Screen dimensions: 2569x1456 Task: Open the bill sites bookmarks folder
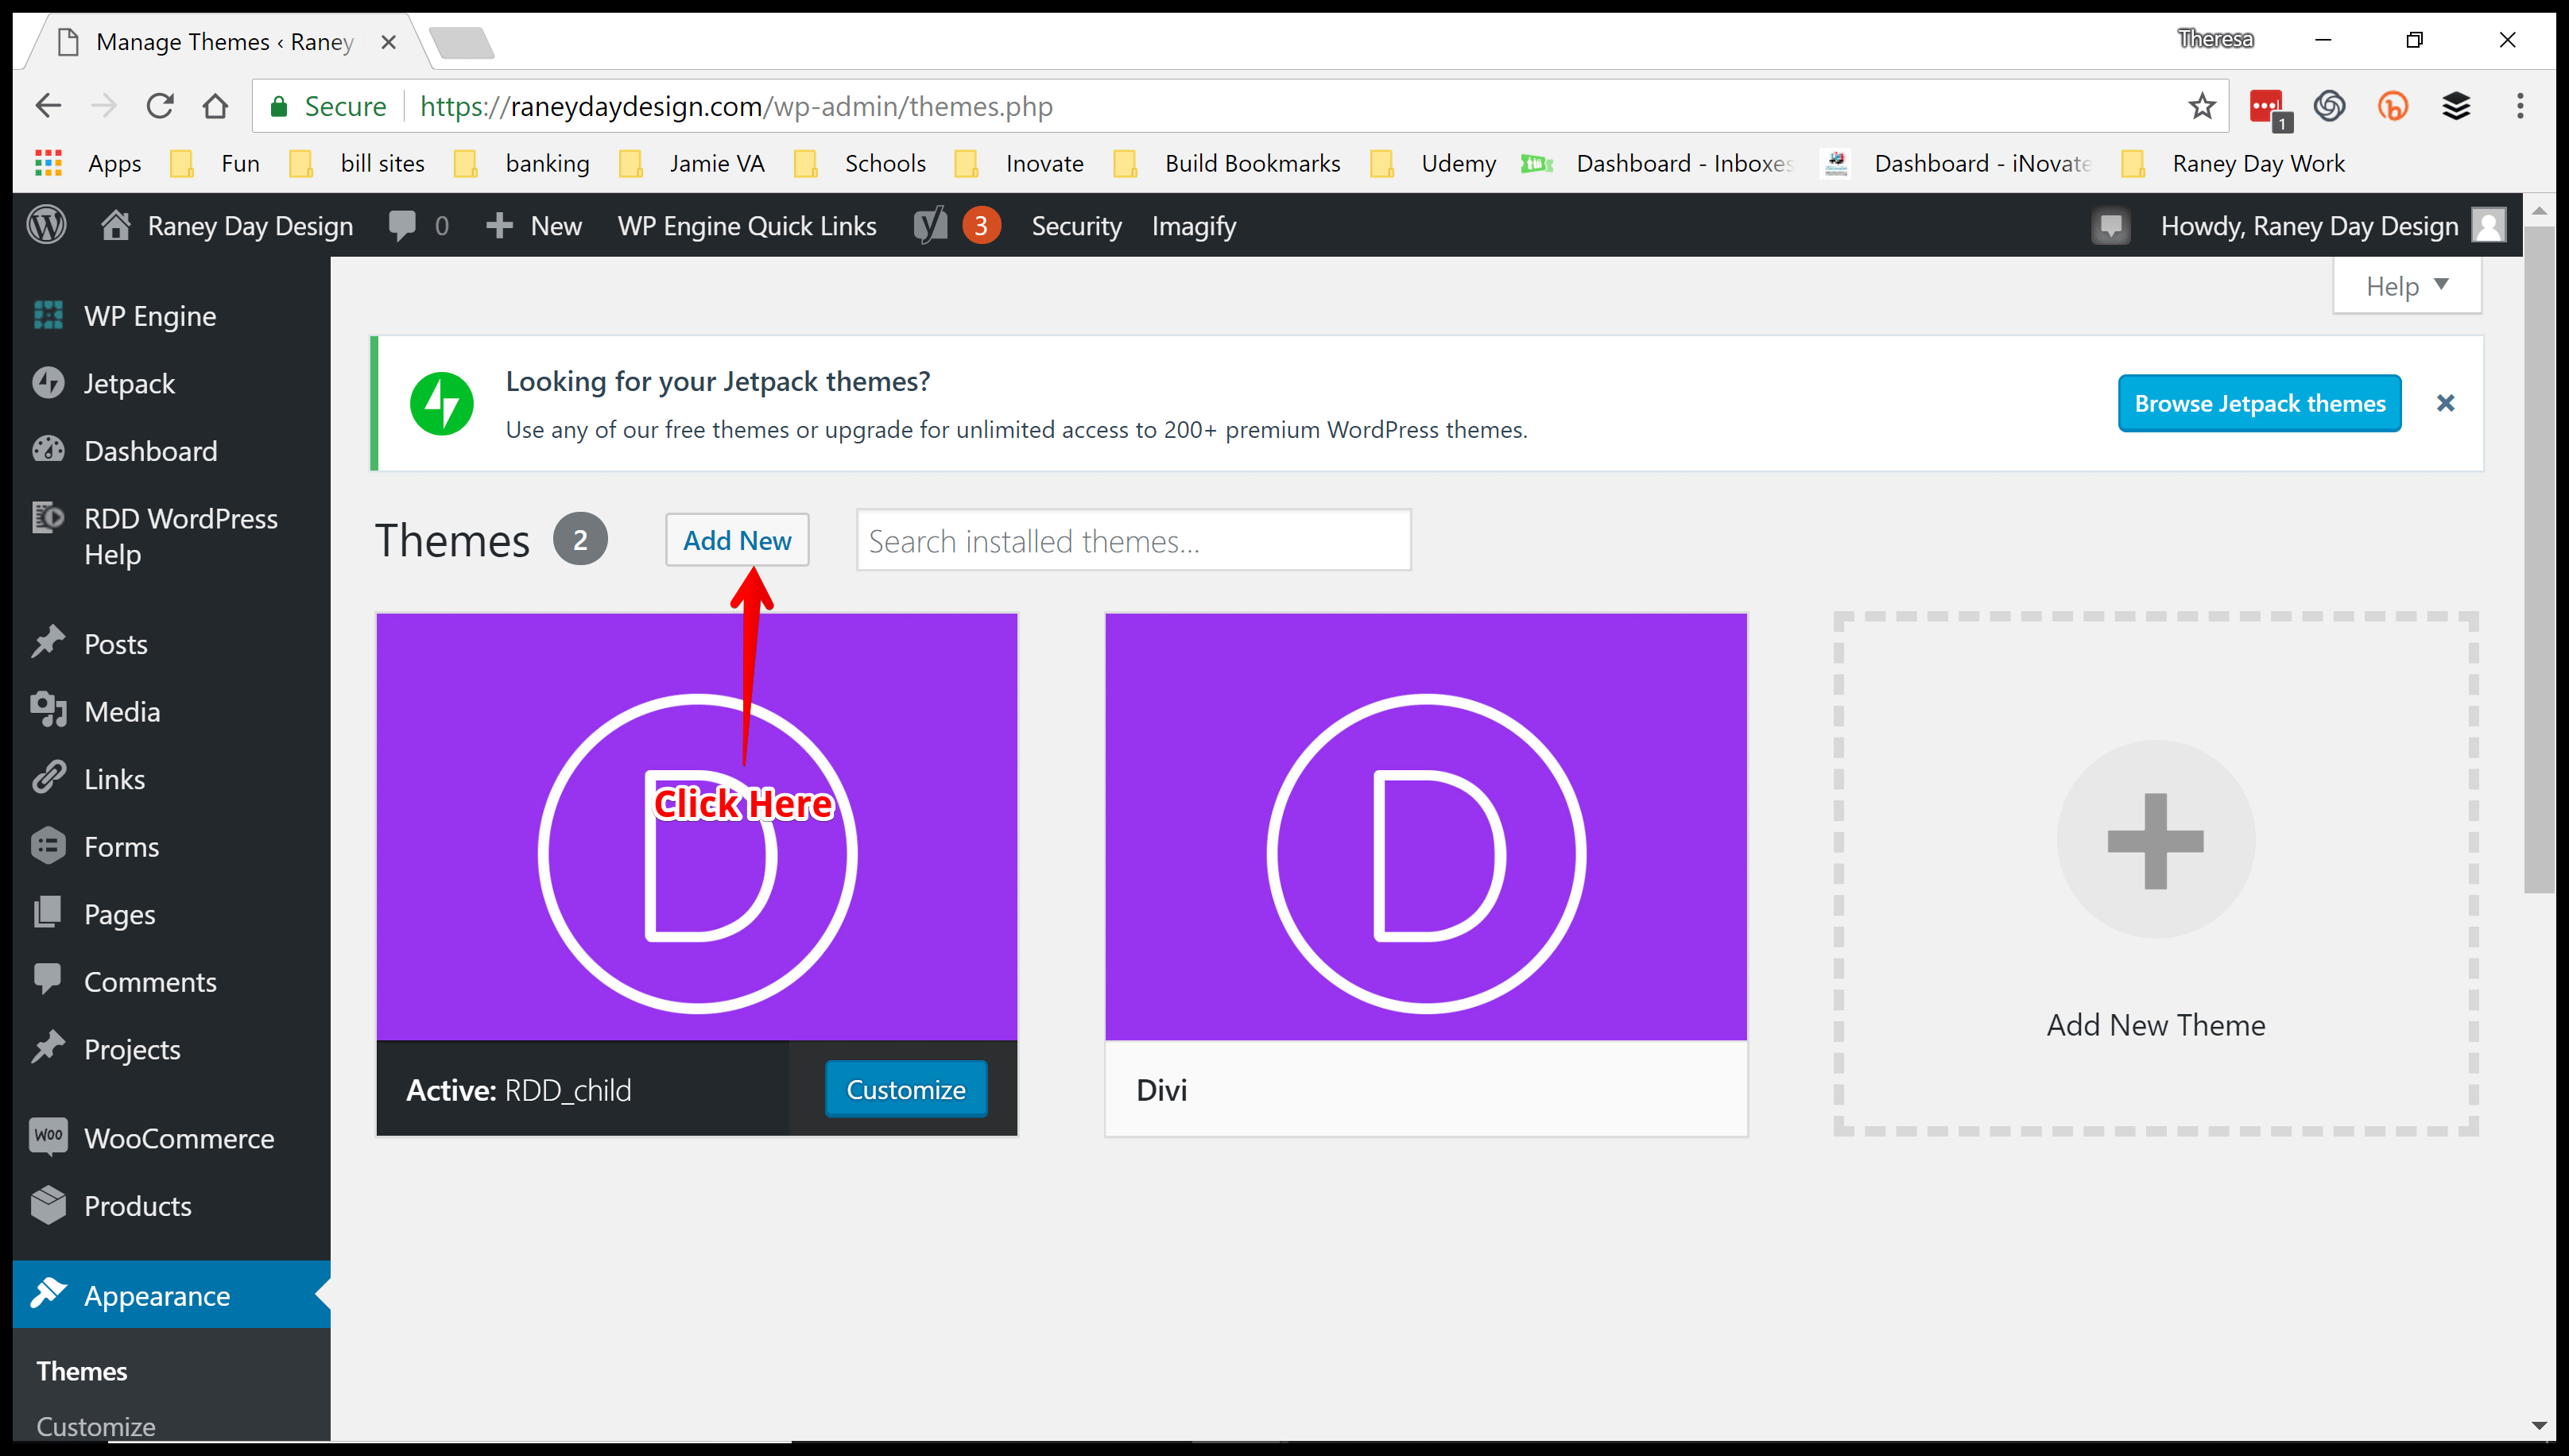click(357, 163)
